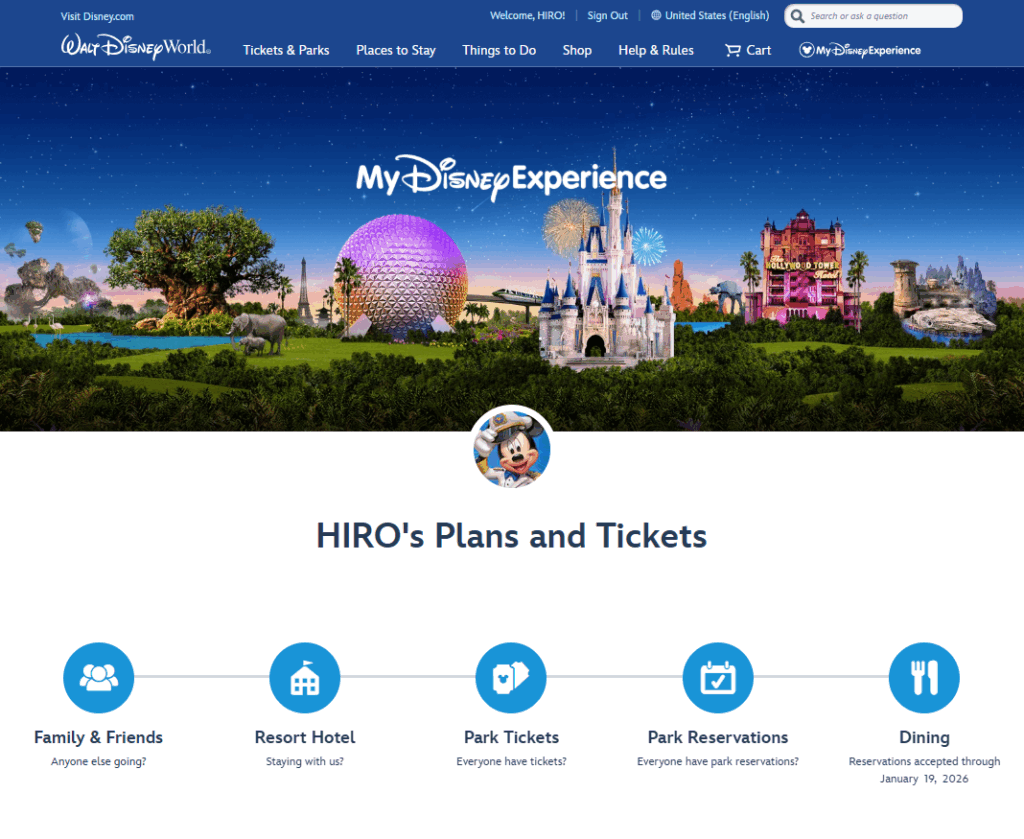Select the Park Tickets icon

tap(511, 678)
